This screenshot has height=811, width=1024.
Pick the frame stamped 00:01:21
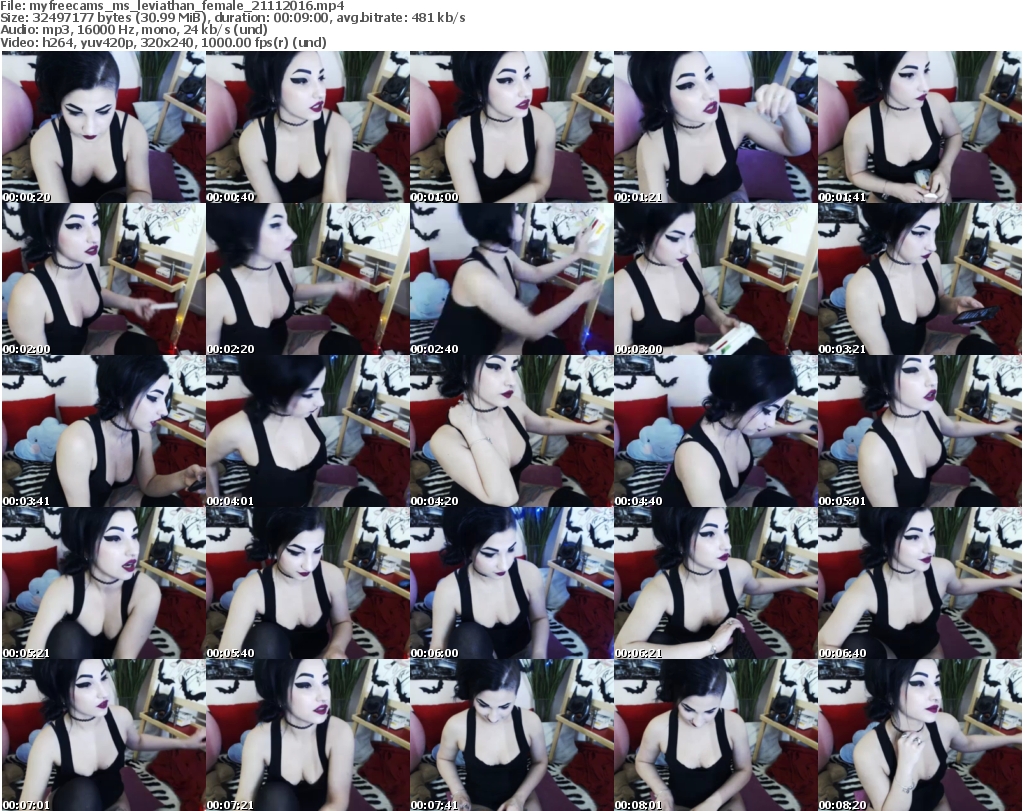click(x=715, y=127)
